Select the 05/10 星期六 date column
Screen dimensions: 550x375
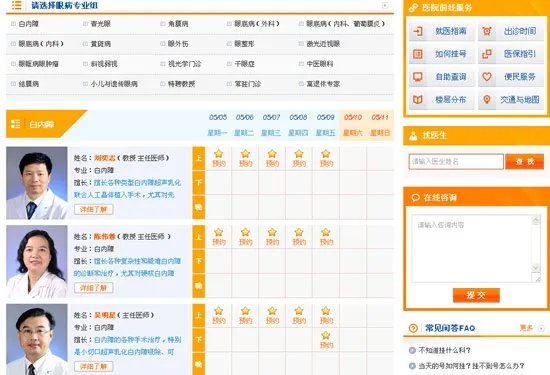353,125
